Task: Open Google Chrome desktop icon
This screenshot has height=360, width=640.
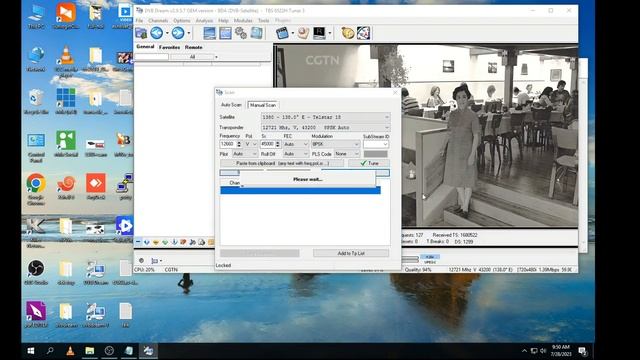Action: coord(36,189)
